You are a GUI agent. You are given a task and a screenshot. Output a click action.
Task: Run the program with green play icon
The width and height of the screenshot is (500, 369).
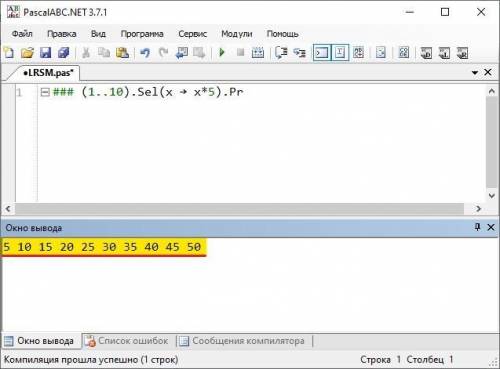222,53
